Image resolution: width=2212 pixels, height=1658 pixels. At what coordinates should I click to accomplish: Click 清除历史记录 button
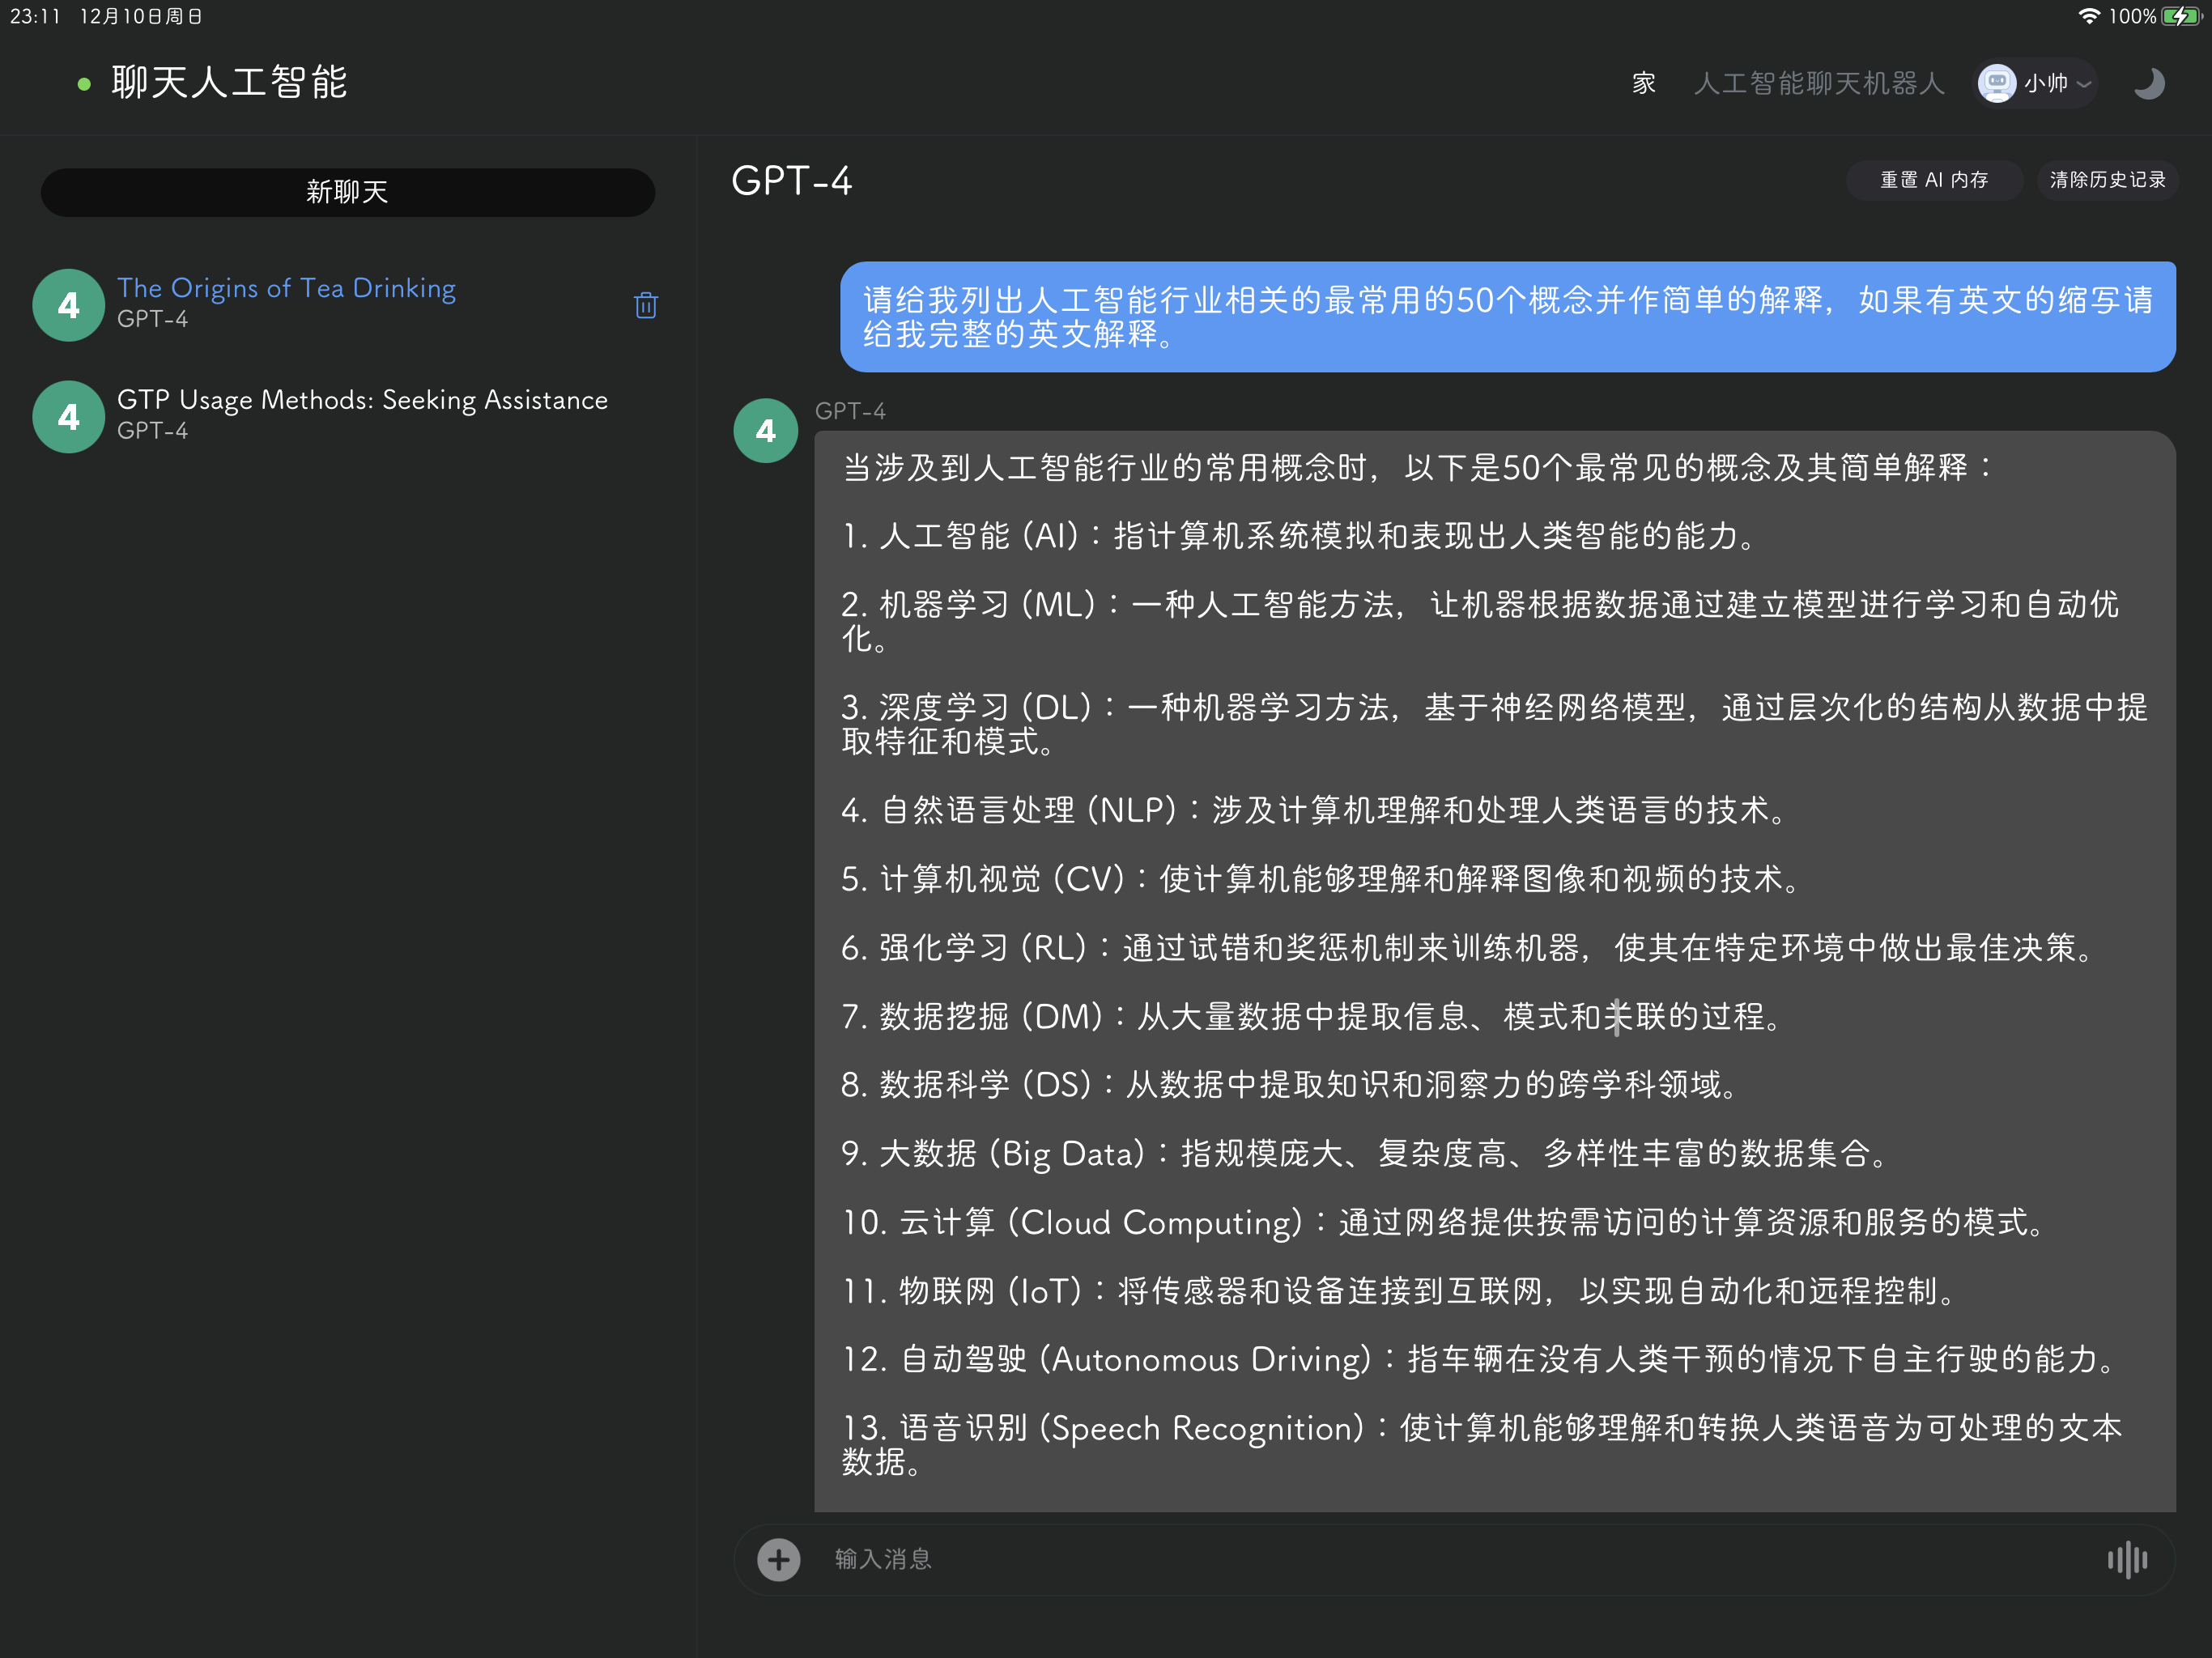tap(2107, 180)
